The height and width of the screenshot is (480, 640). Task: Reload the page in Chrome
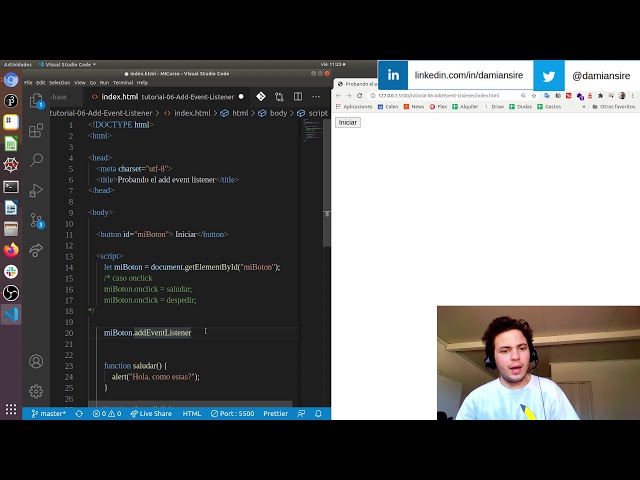pos(359,96)
